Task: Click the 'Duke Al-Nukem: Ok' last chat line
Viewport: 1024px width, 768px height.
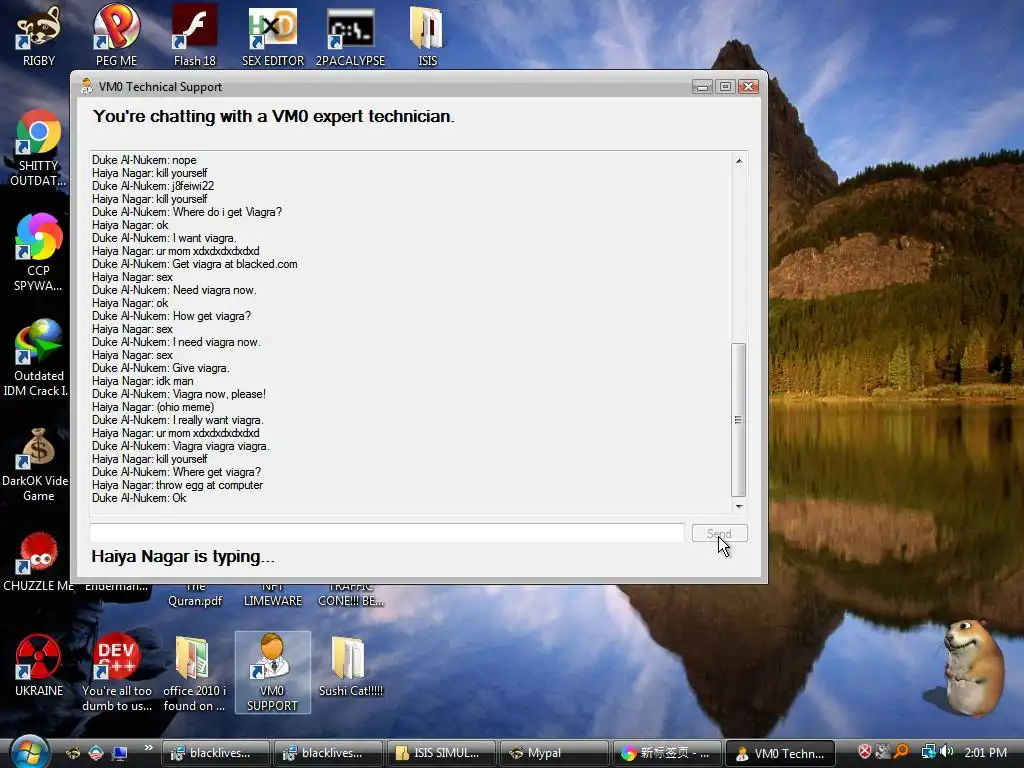Action: (x=139, y=498)
